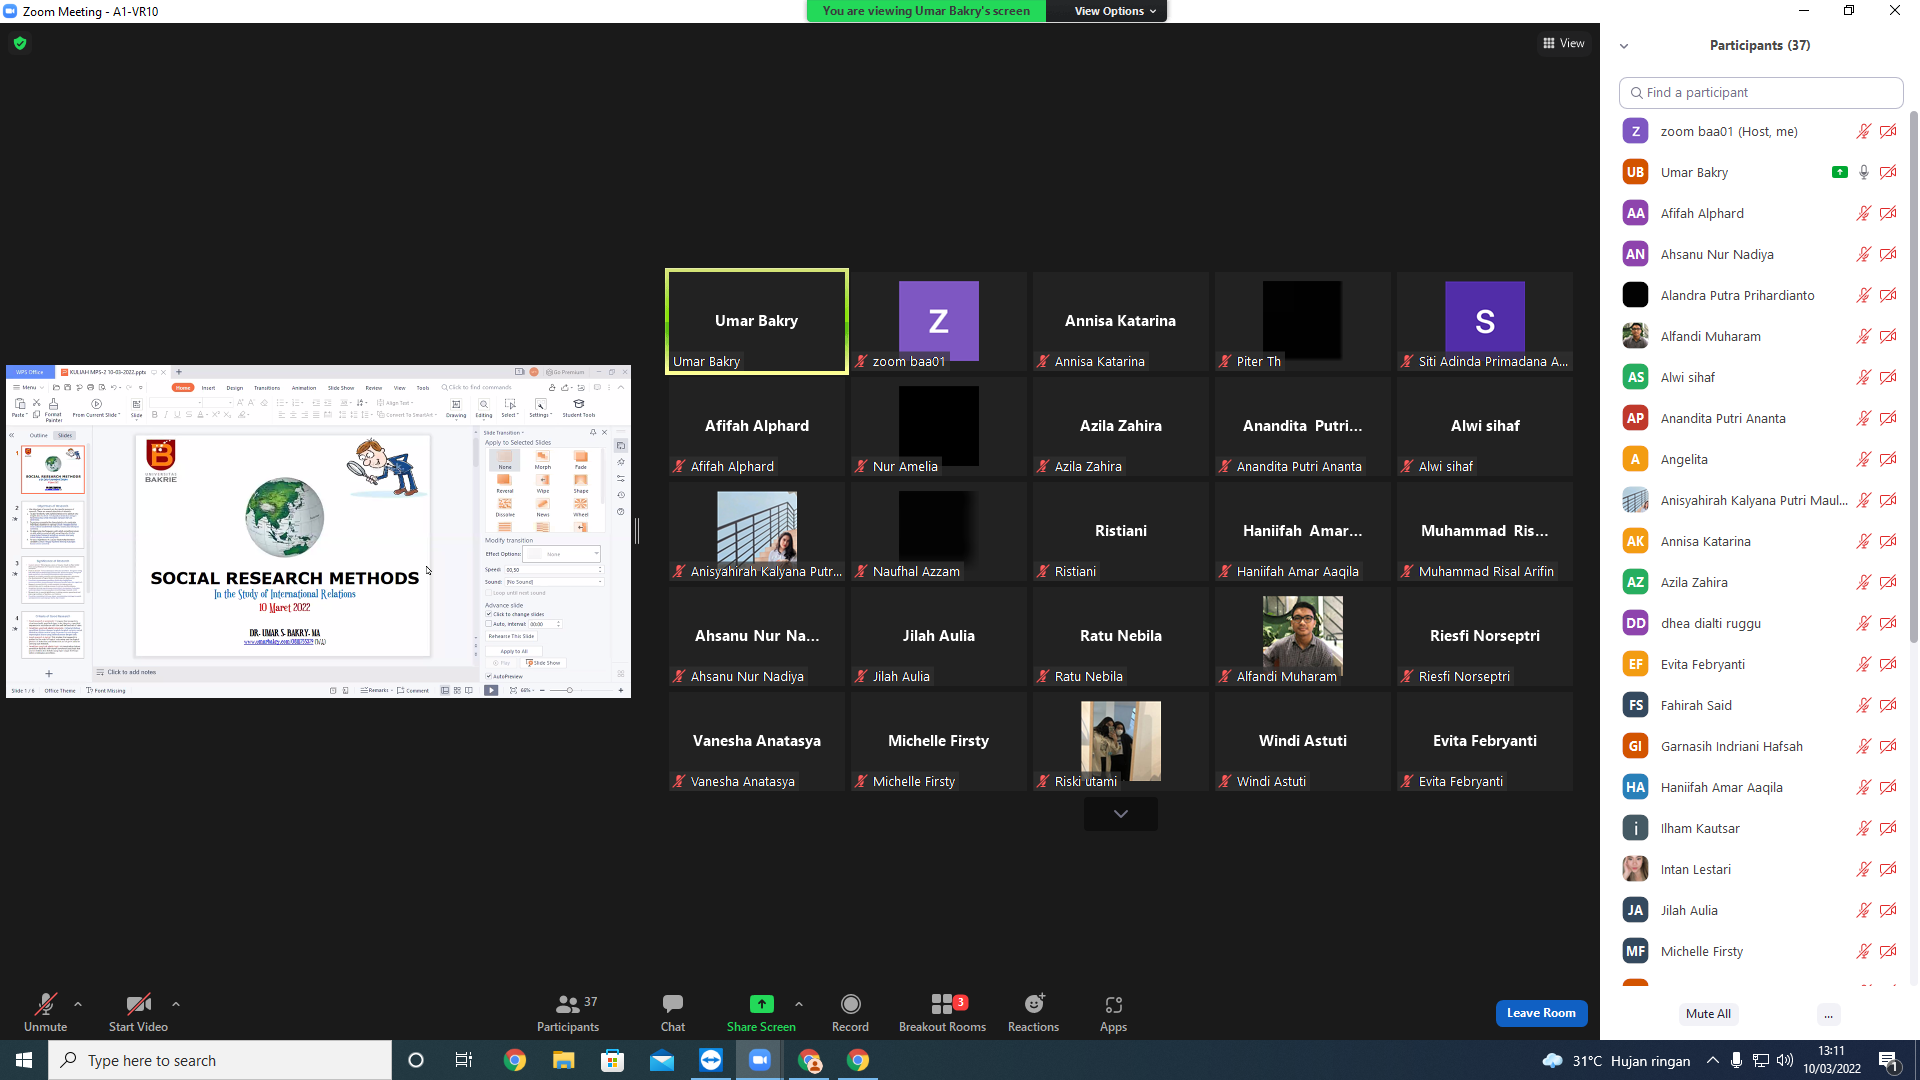This screenshot has height=1080, width=1920.
Task: Click the green Share Screen icon
Action: pos(761,1004)
